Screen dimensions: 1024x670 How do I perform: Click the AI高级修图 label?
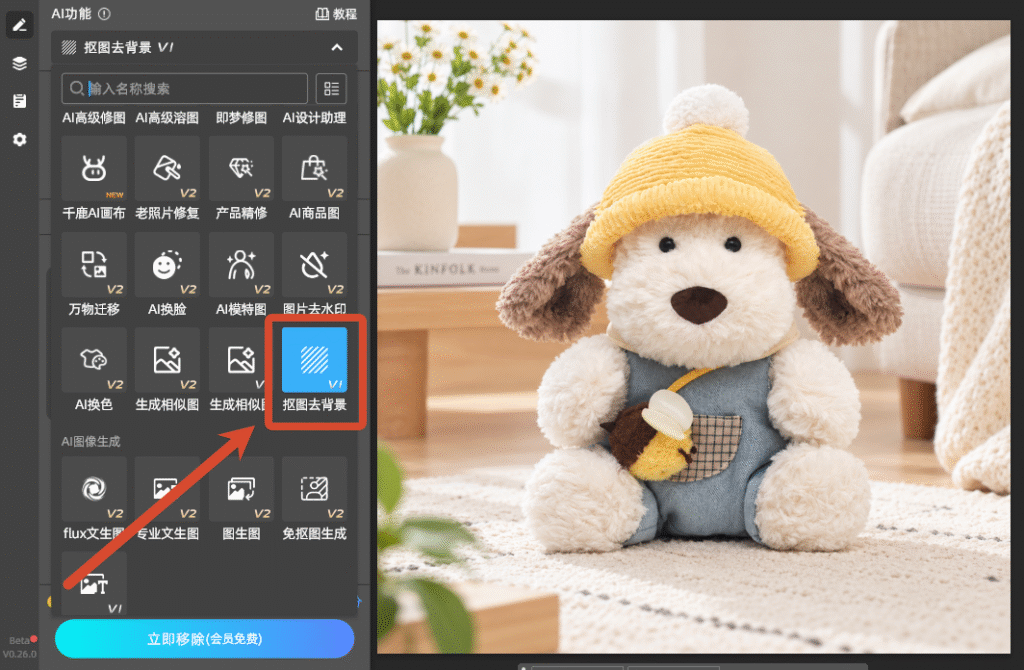point(94,118)
